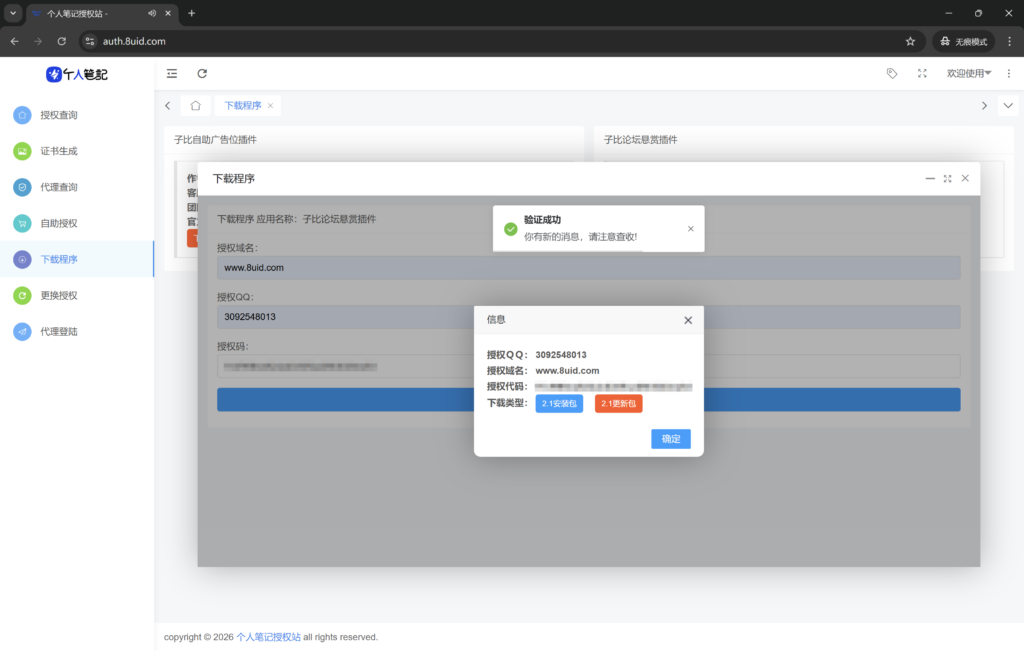Reload the browser page
Image resolution: width=1024 pixels, height=651 pixels.
(61, 41)
